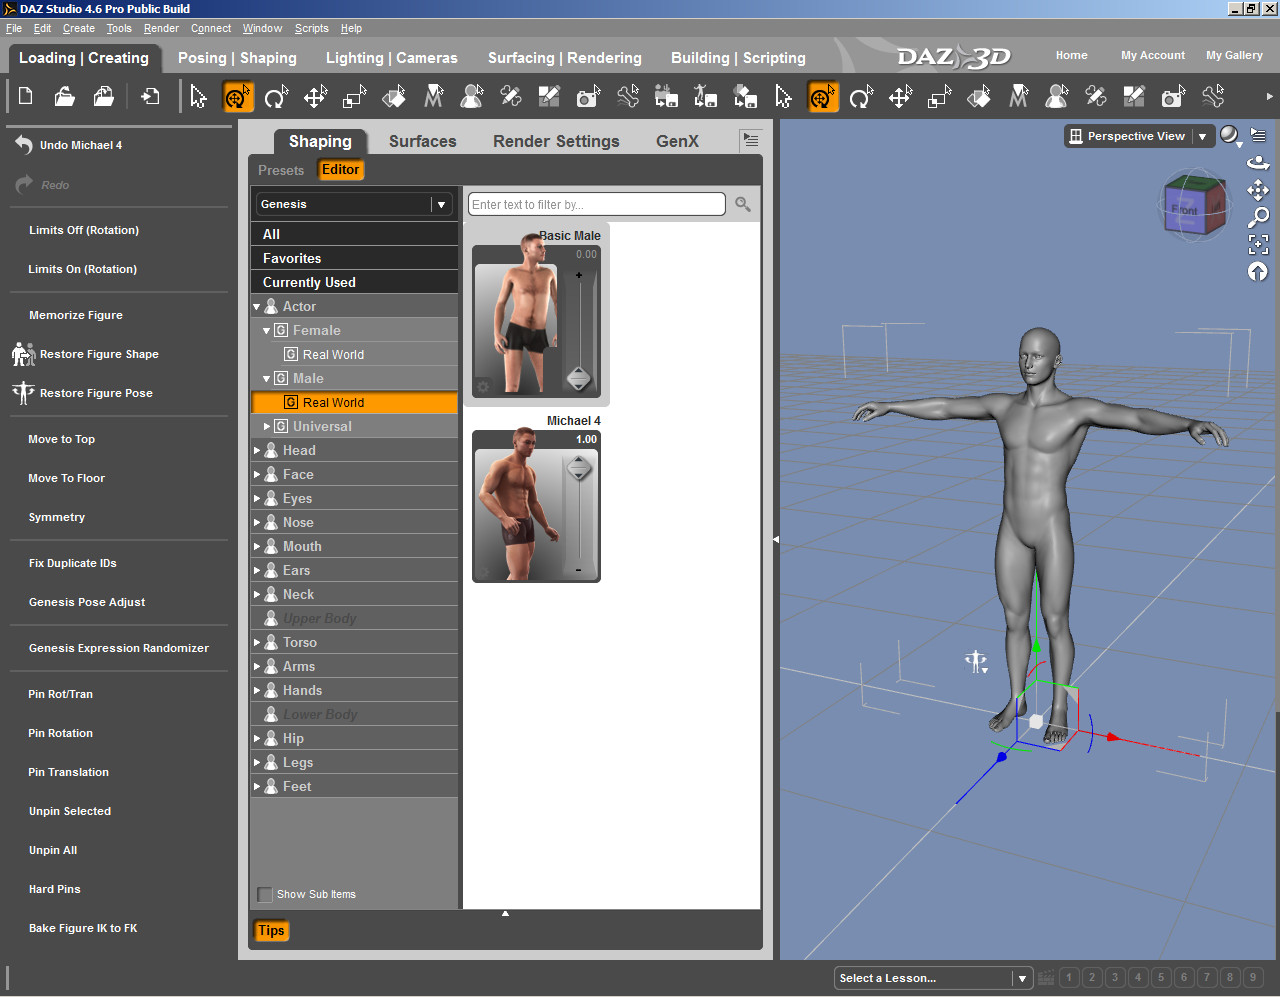
Task: Click the filter text input field
Action: [597, 204]
